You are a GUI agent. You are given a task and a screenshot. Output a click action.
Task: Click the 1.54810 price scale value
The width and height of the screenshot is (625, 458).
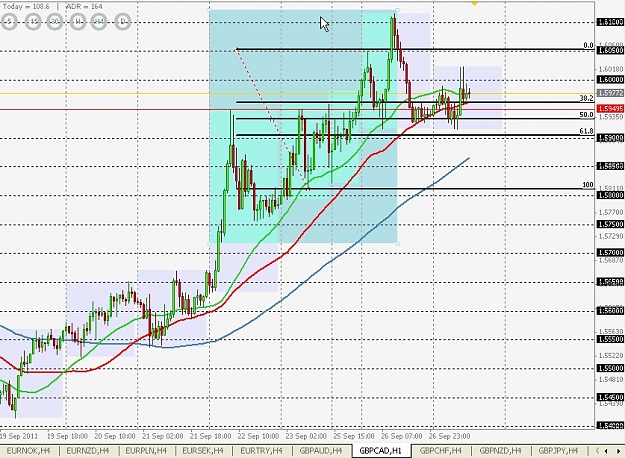click(x=610, y=379)
